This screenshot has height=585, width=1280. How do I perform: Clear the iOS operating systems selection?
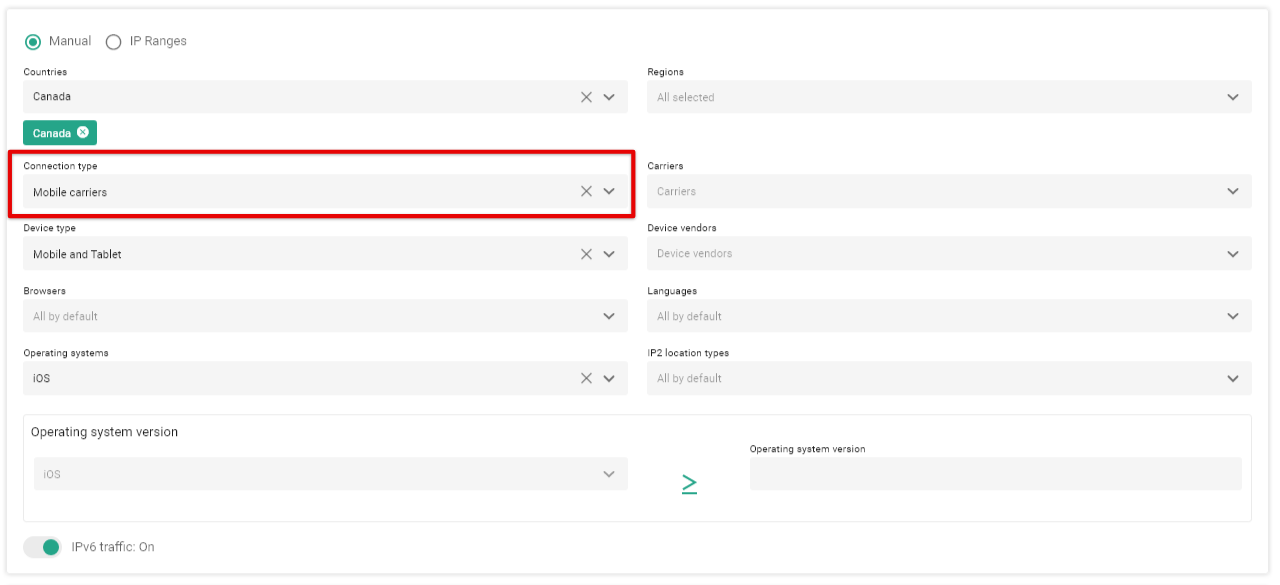tap(586, 378)
